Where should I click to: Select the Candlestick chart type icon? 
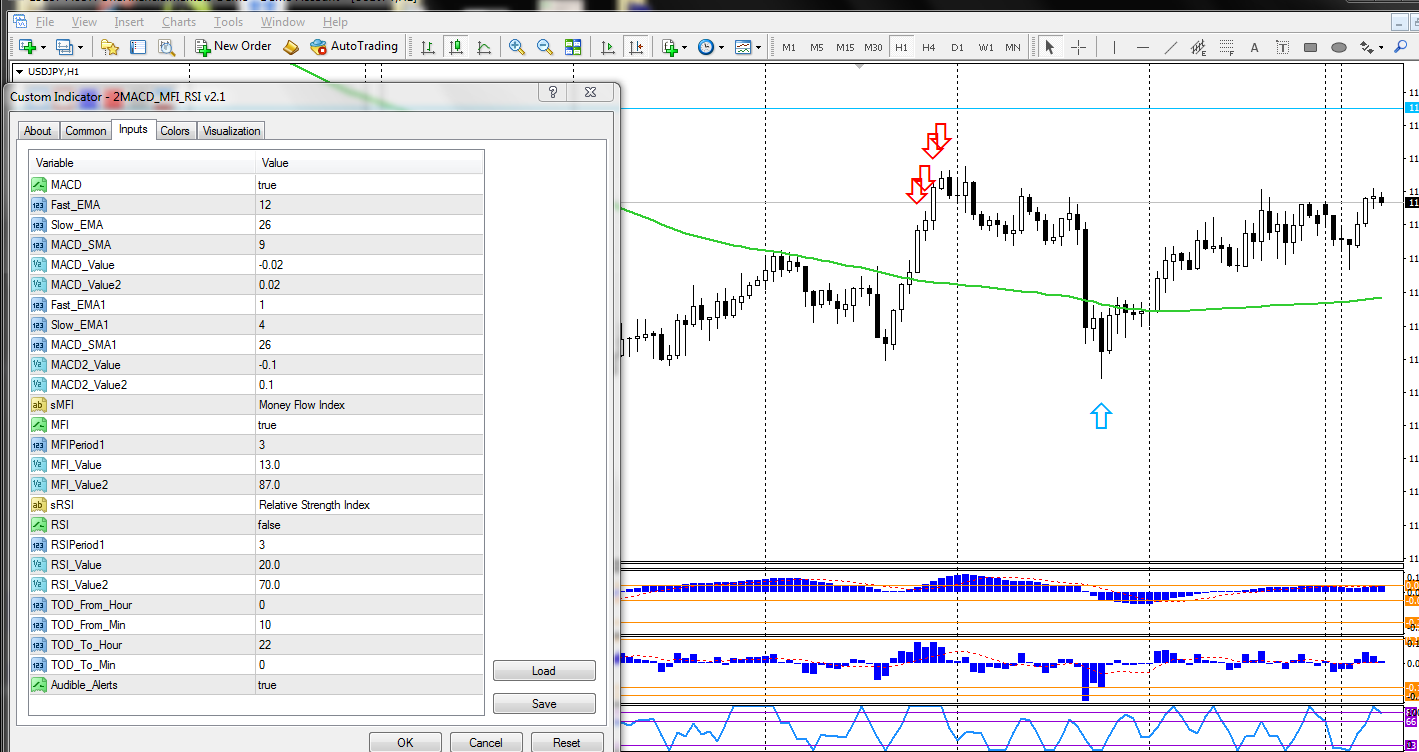[x=456, y=47]
